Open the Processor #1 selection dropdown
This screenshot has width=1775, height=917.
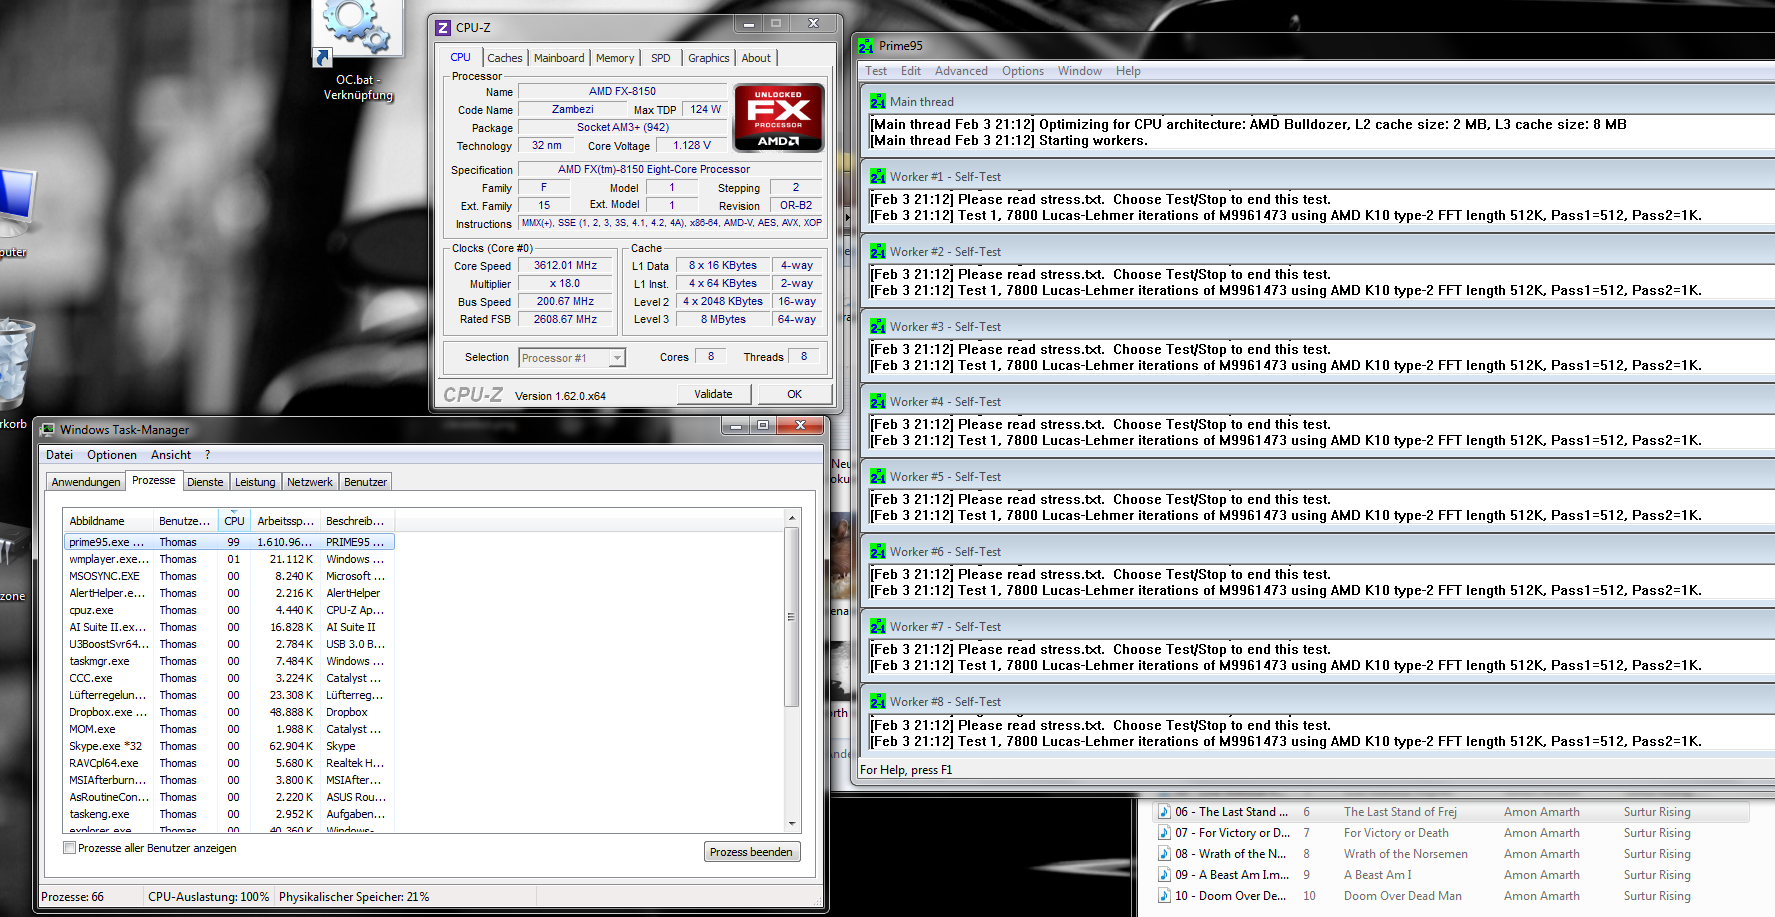click(572, 358)
